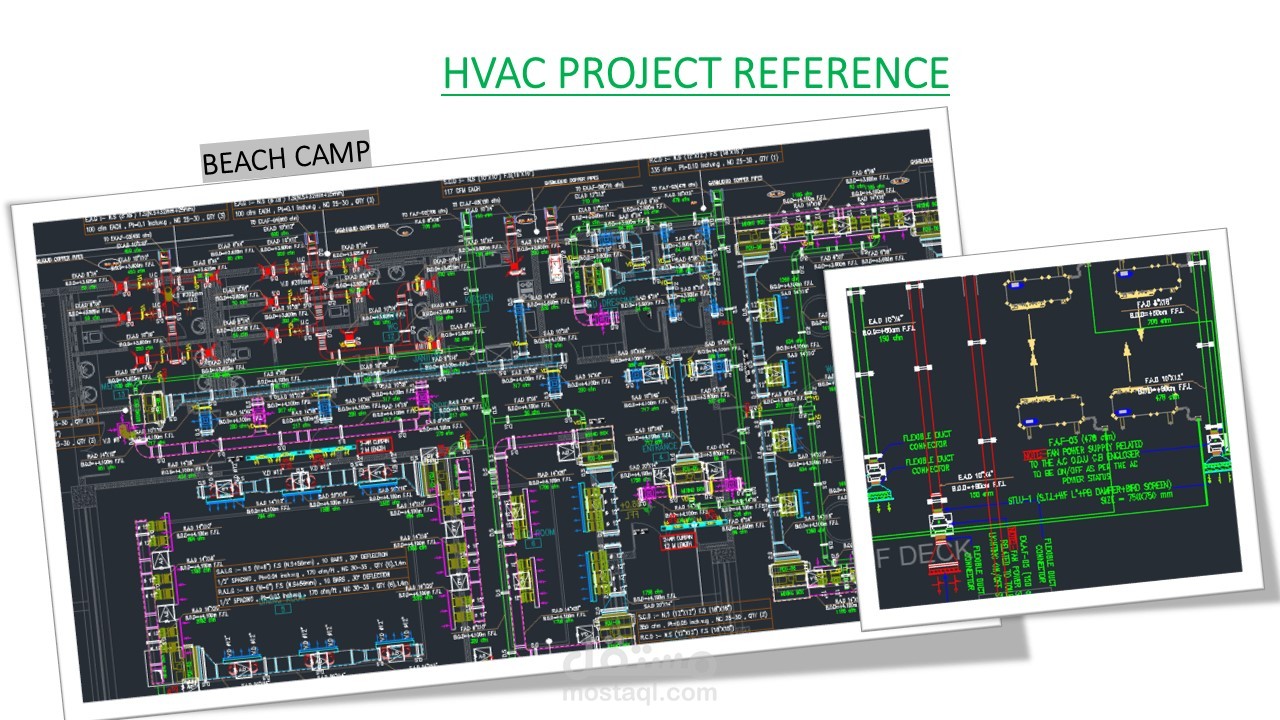Image resolution: width=1280 pixels, height=720 pixels.
Task: Select the BEACH CAMP label
Action: click(286, 155)
